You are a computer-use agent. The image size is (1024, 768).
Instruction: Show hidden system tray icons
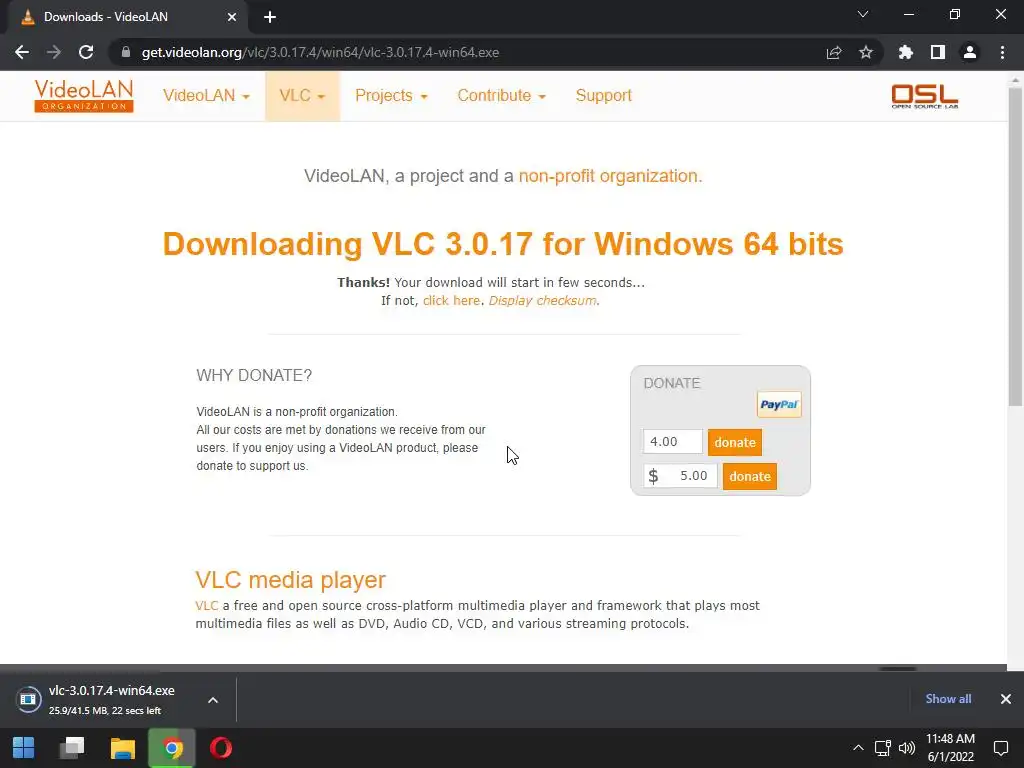[858, 748]
